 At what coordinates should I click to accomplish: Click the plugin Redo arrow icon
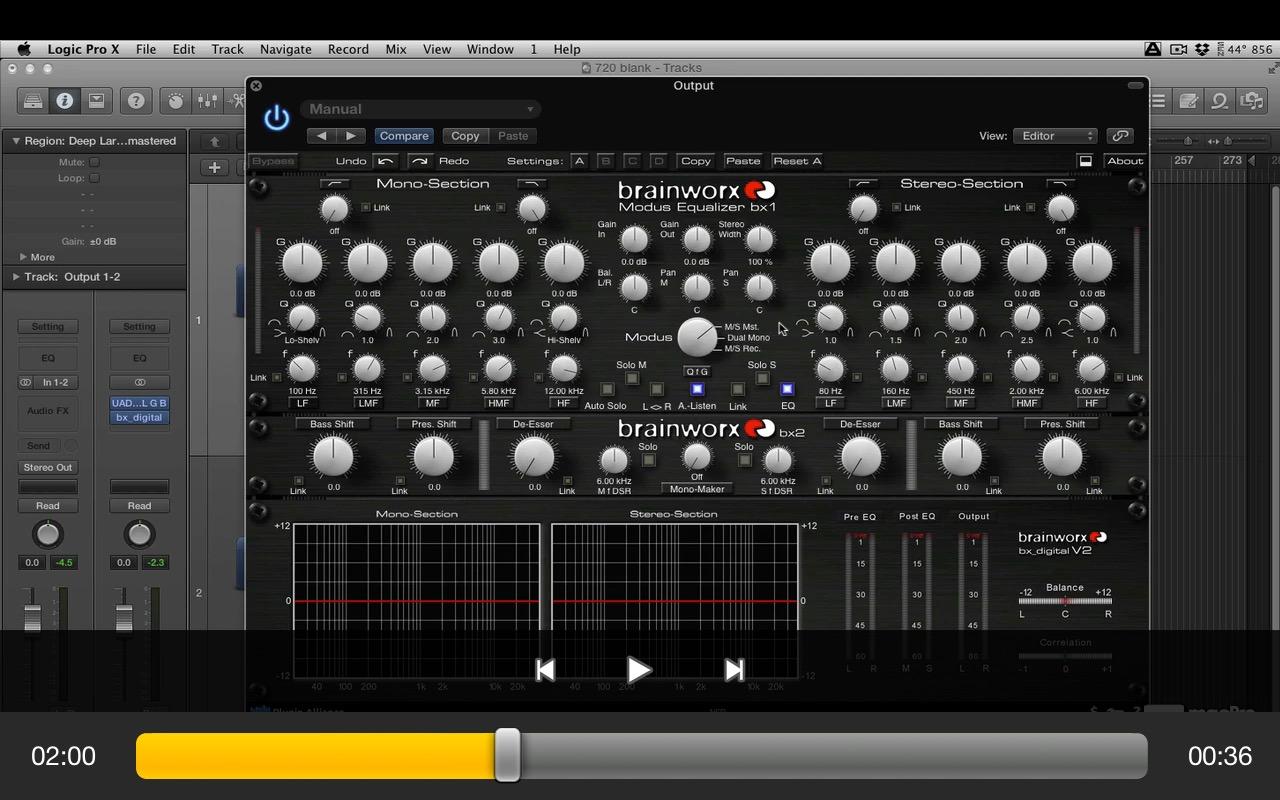420,161
